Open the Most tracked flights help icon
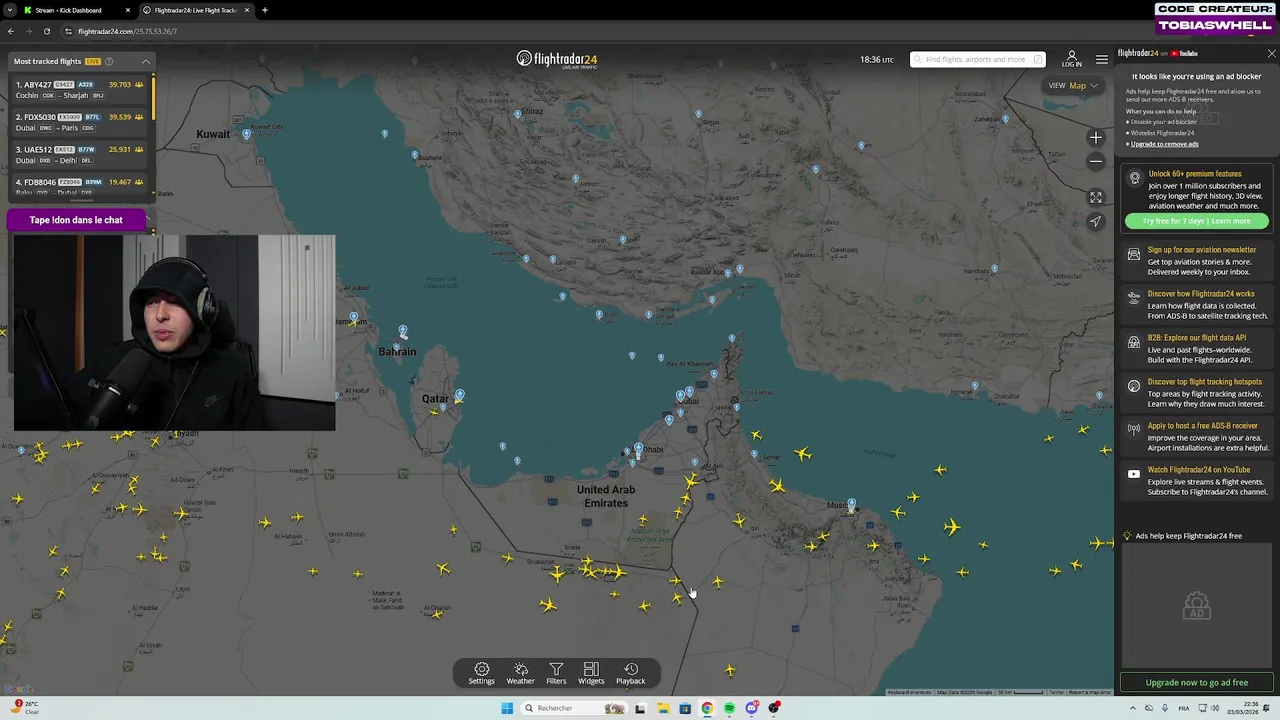Screen dimensions: 1280x720 109,61
